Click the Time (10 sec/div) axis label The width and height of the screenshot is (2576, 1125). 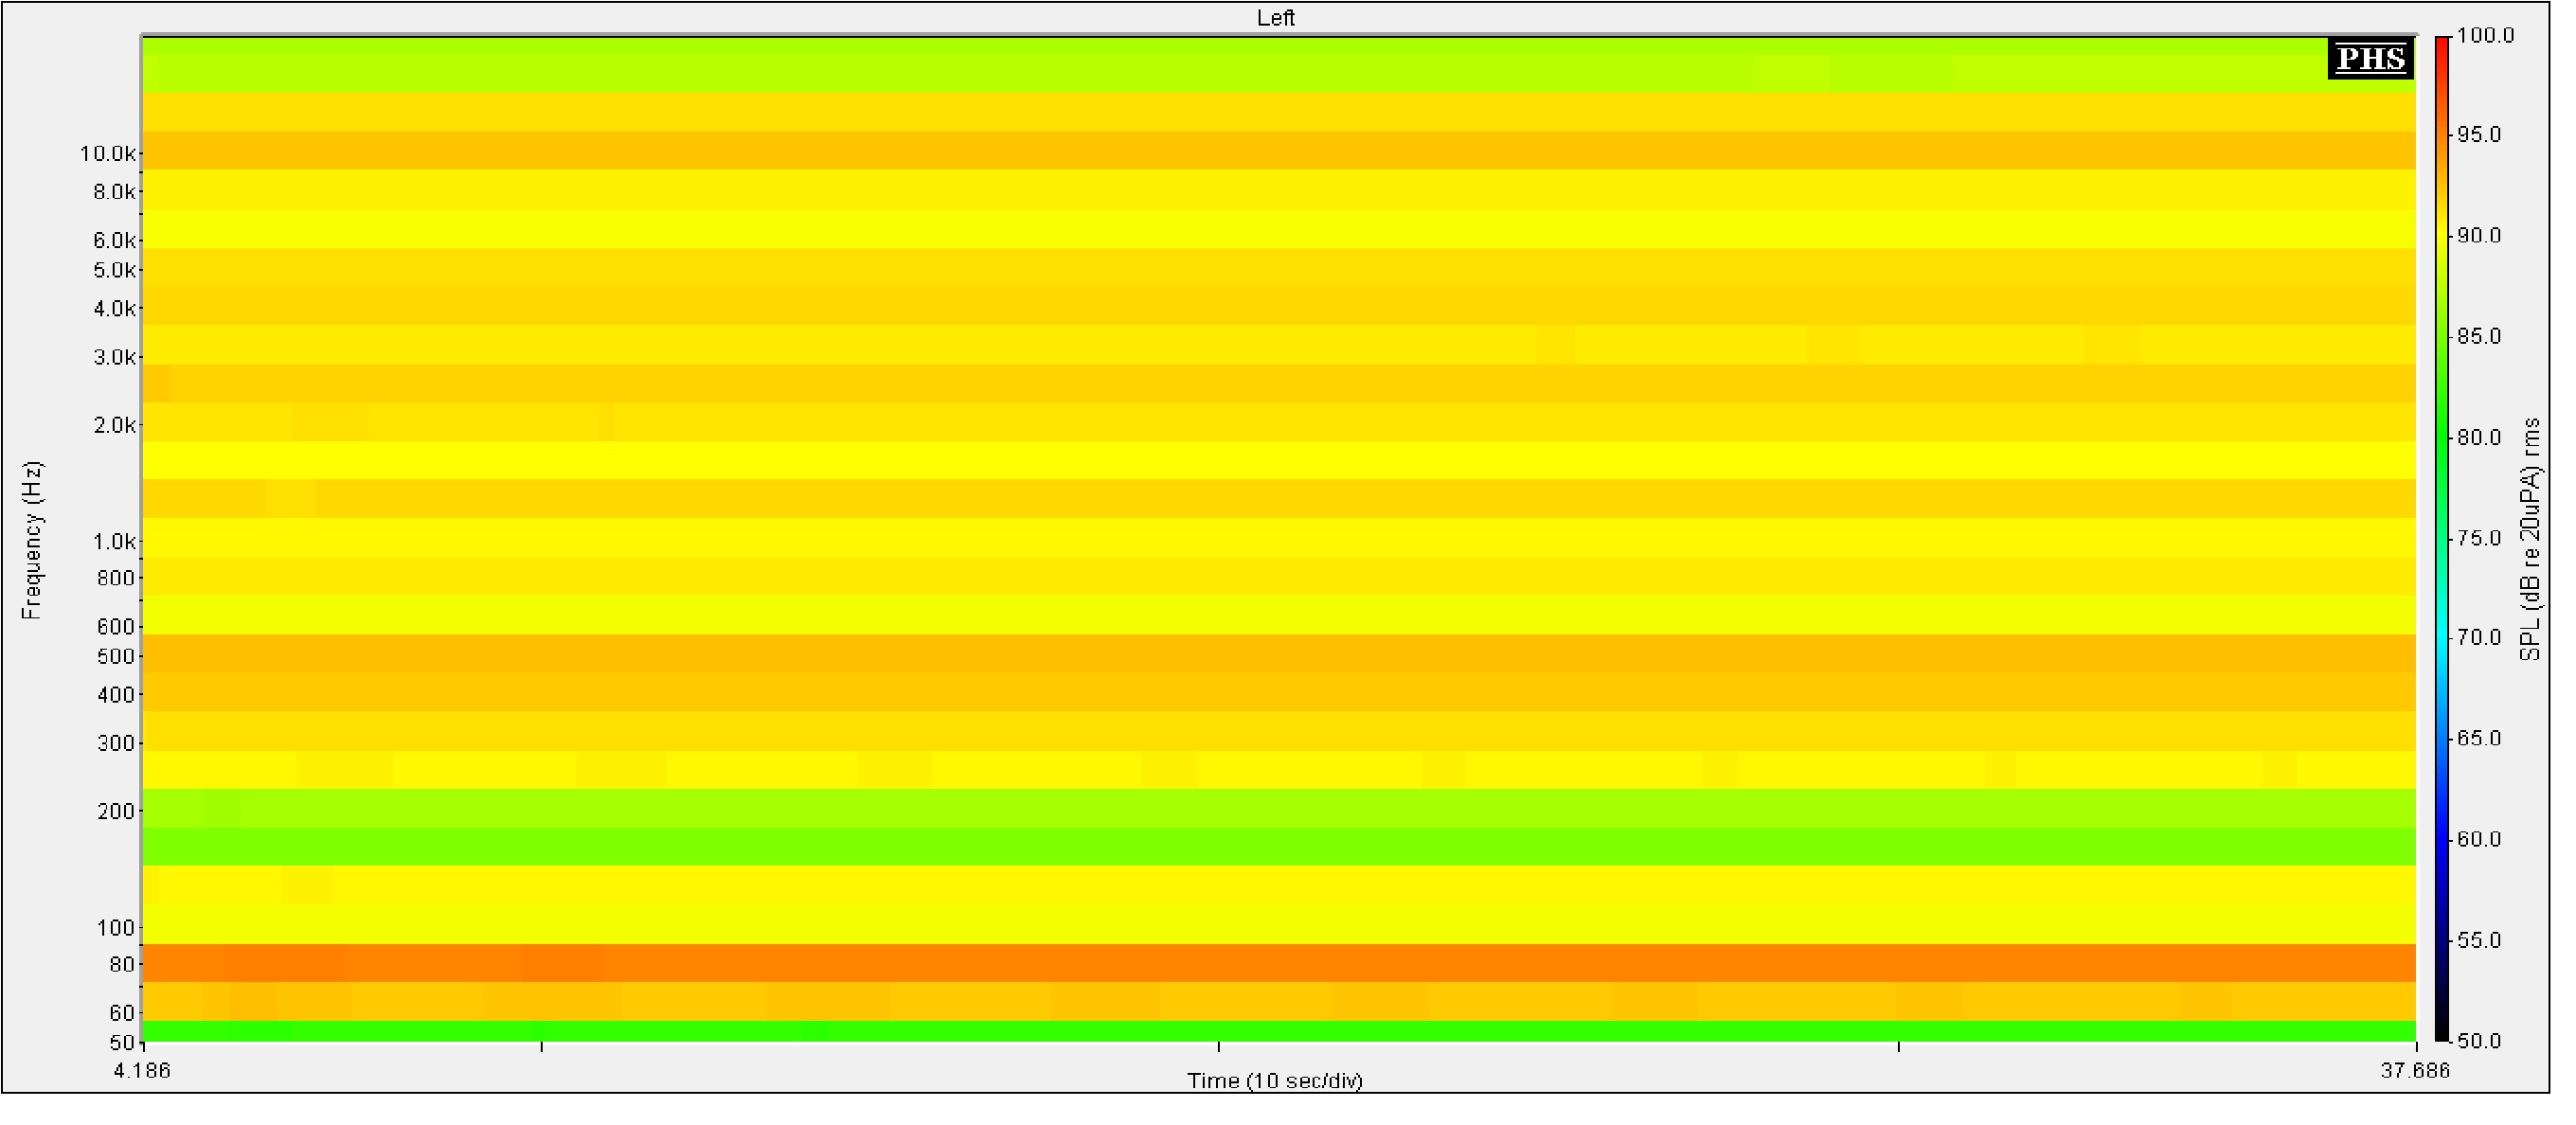(1275, 1080)
